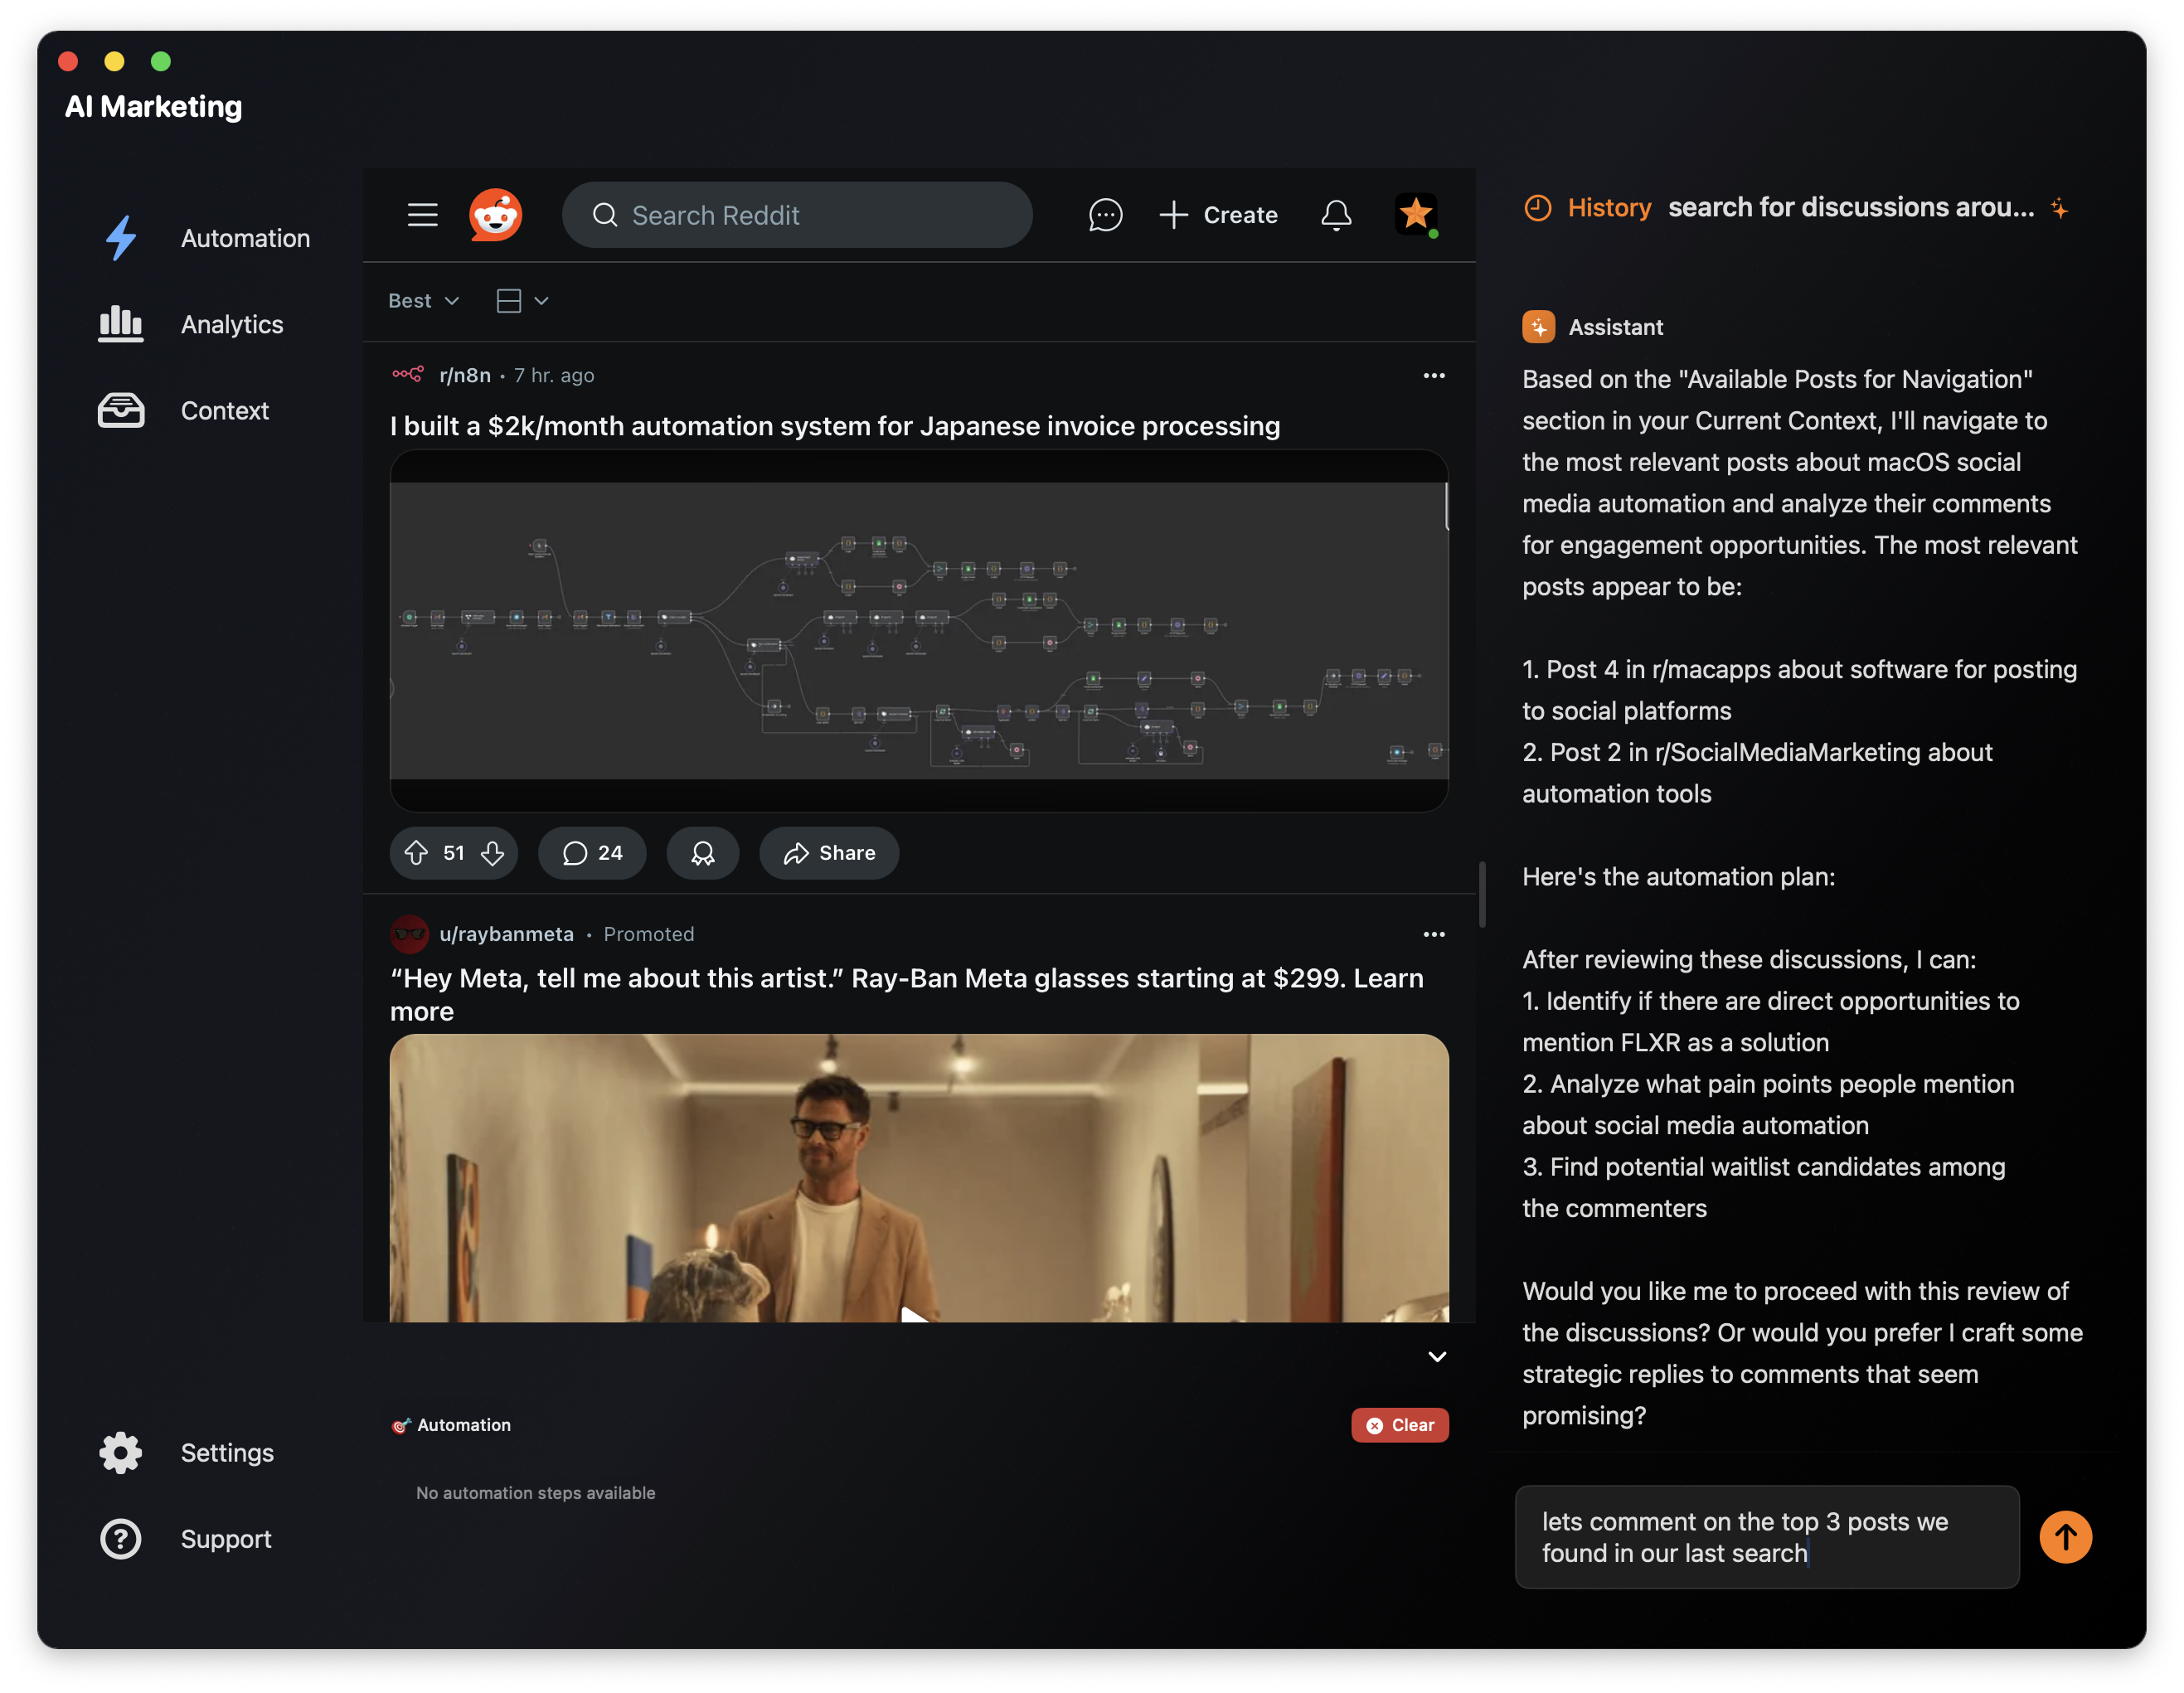Click the 'Promoted' label on the ad
The width and height of the screenshot is (2184, 1693).
click(x=648, y=934)
